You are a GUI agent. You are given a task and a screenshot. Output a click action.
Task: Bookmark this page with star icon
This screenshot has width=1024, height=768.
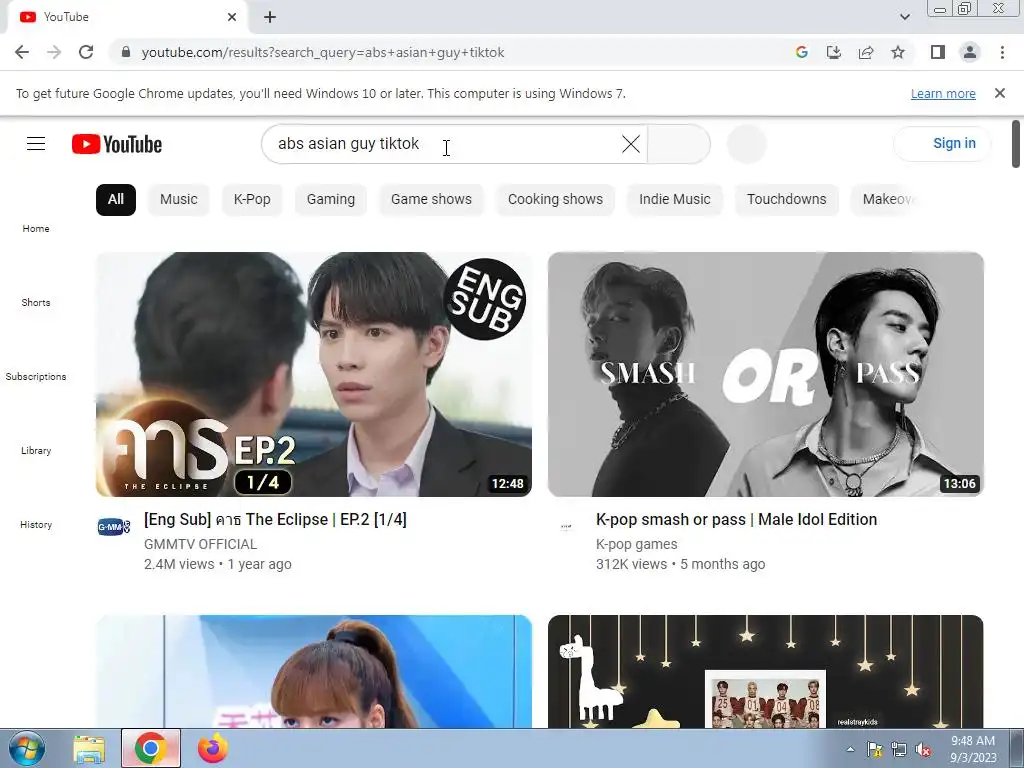[898, 52]
